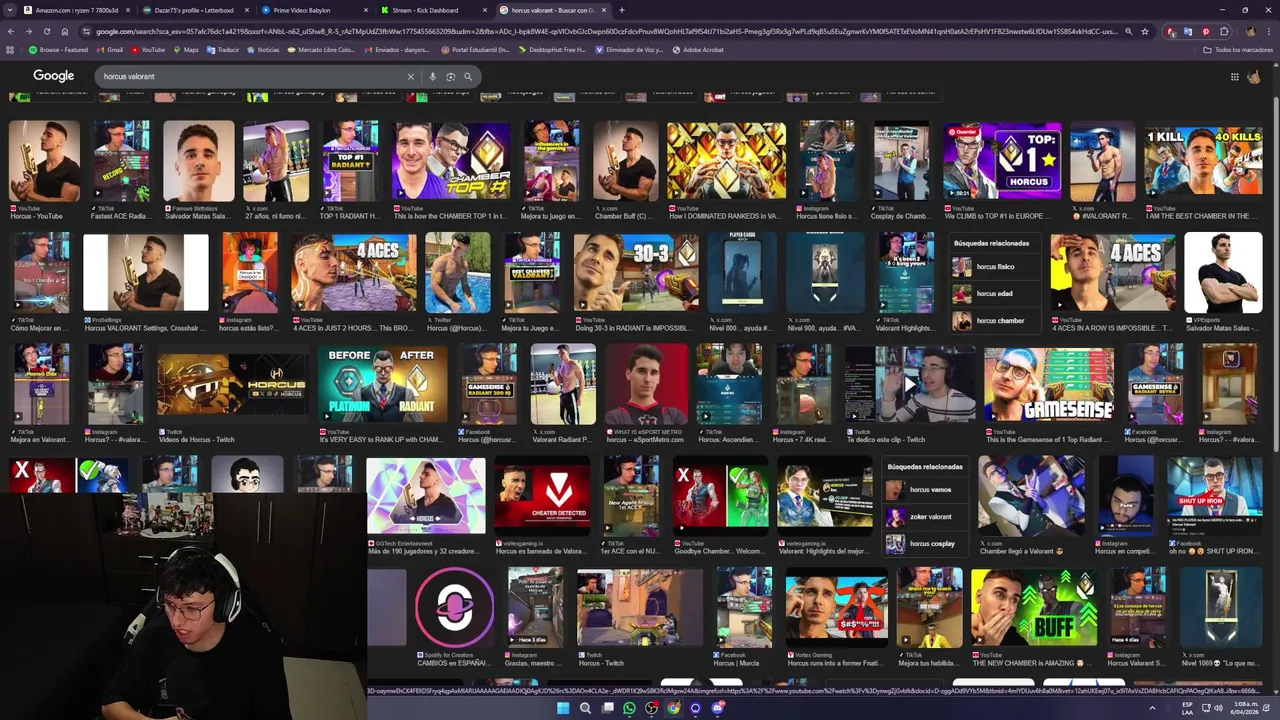The width and height of the screenshot is (1280, 720).
Task: Bookmark this page with the star icon
Action: tap(1145, 31)
